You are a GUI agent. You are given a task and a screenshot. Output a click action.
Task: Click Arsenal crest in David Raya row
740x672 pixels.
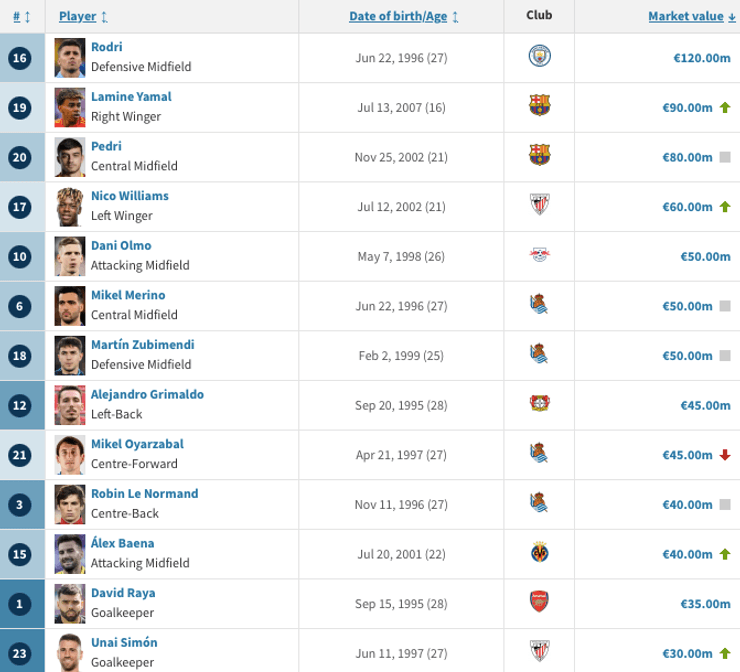click(x=539, y=604)
